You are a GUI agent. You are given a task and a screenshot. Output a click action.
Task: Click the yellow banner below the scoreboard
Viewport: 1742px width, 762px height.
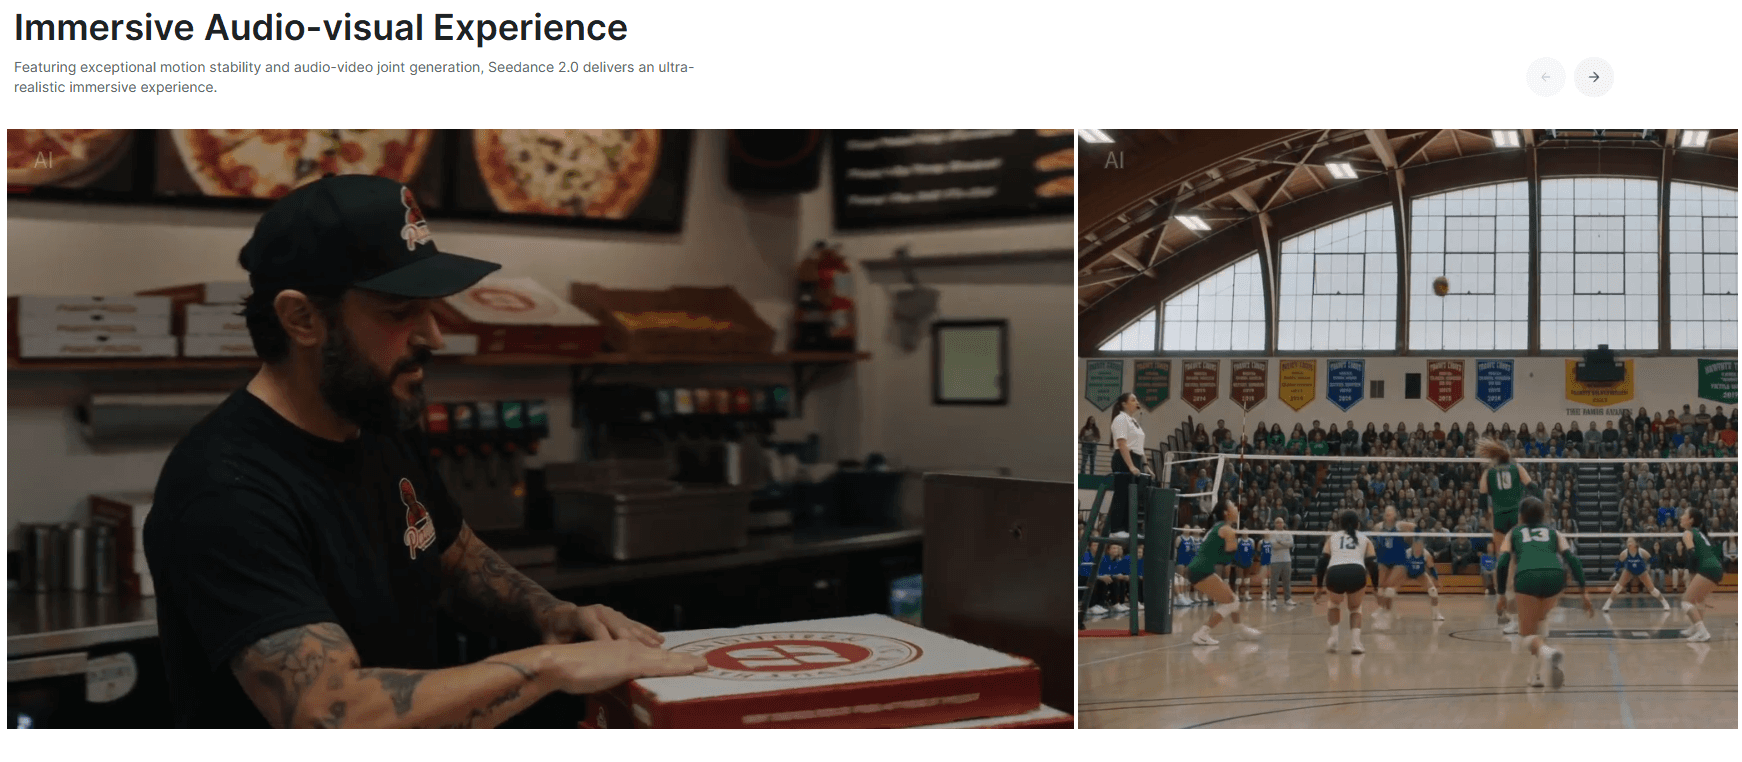1599,384
